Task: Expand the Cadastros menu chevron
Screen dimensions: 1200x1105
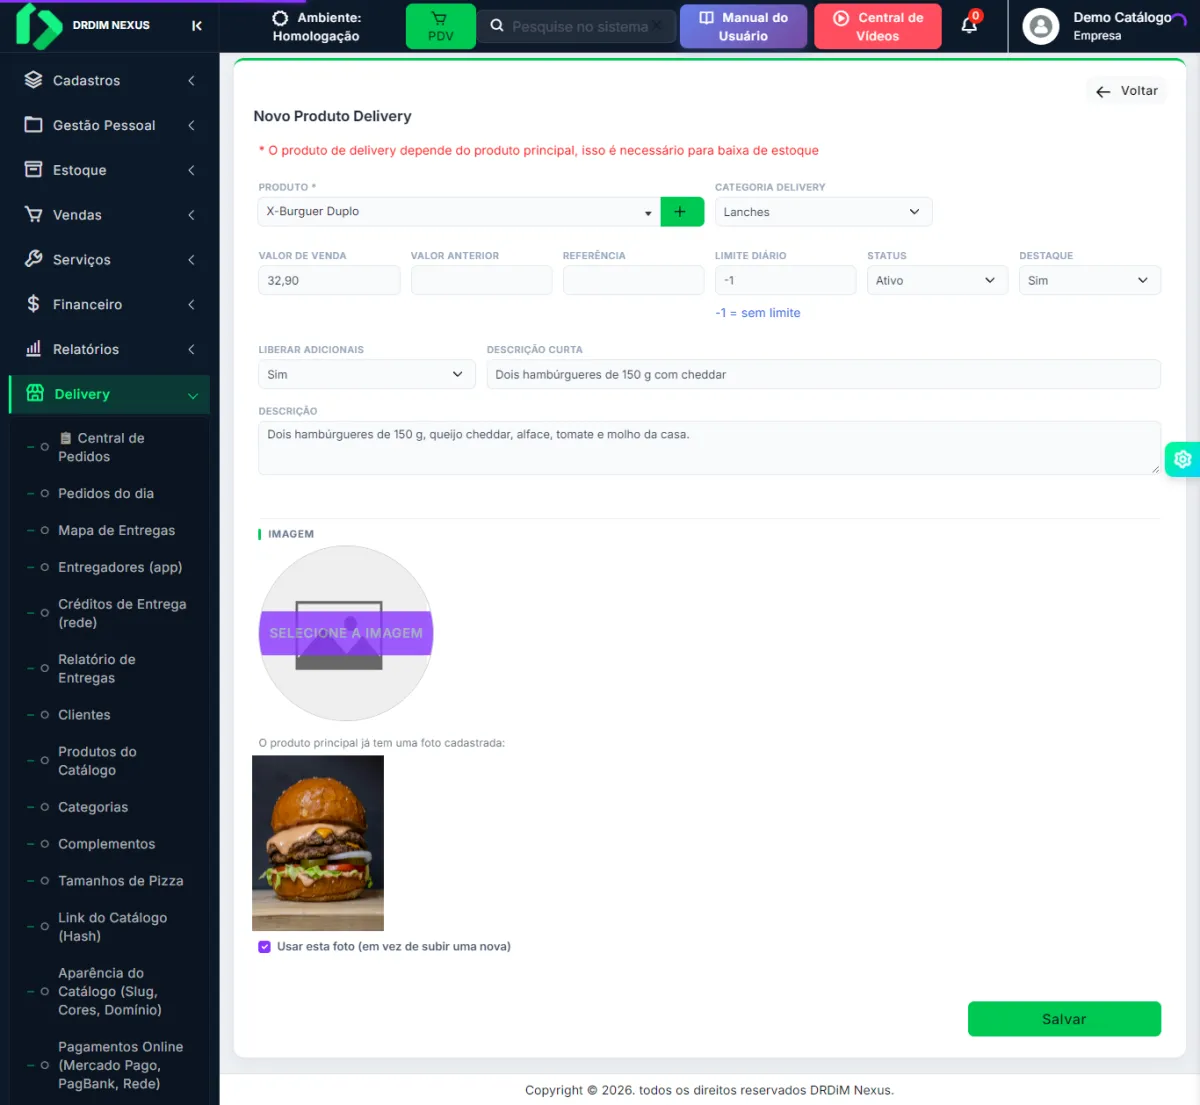Action: (191, 81)
